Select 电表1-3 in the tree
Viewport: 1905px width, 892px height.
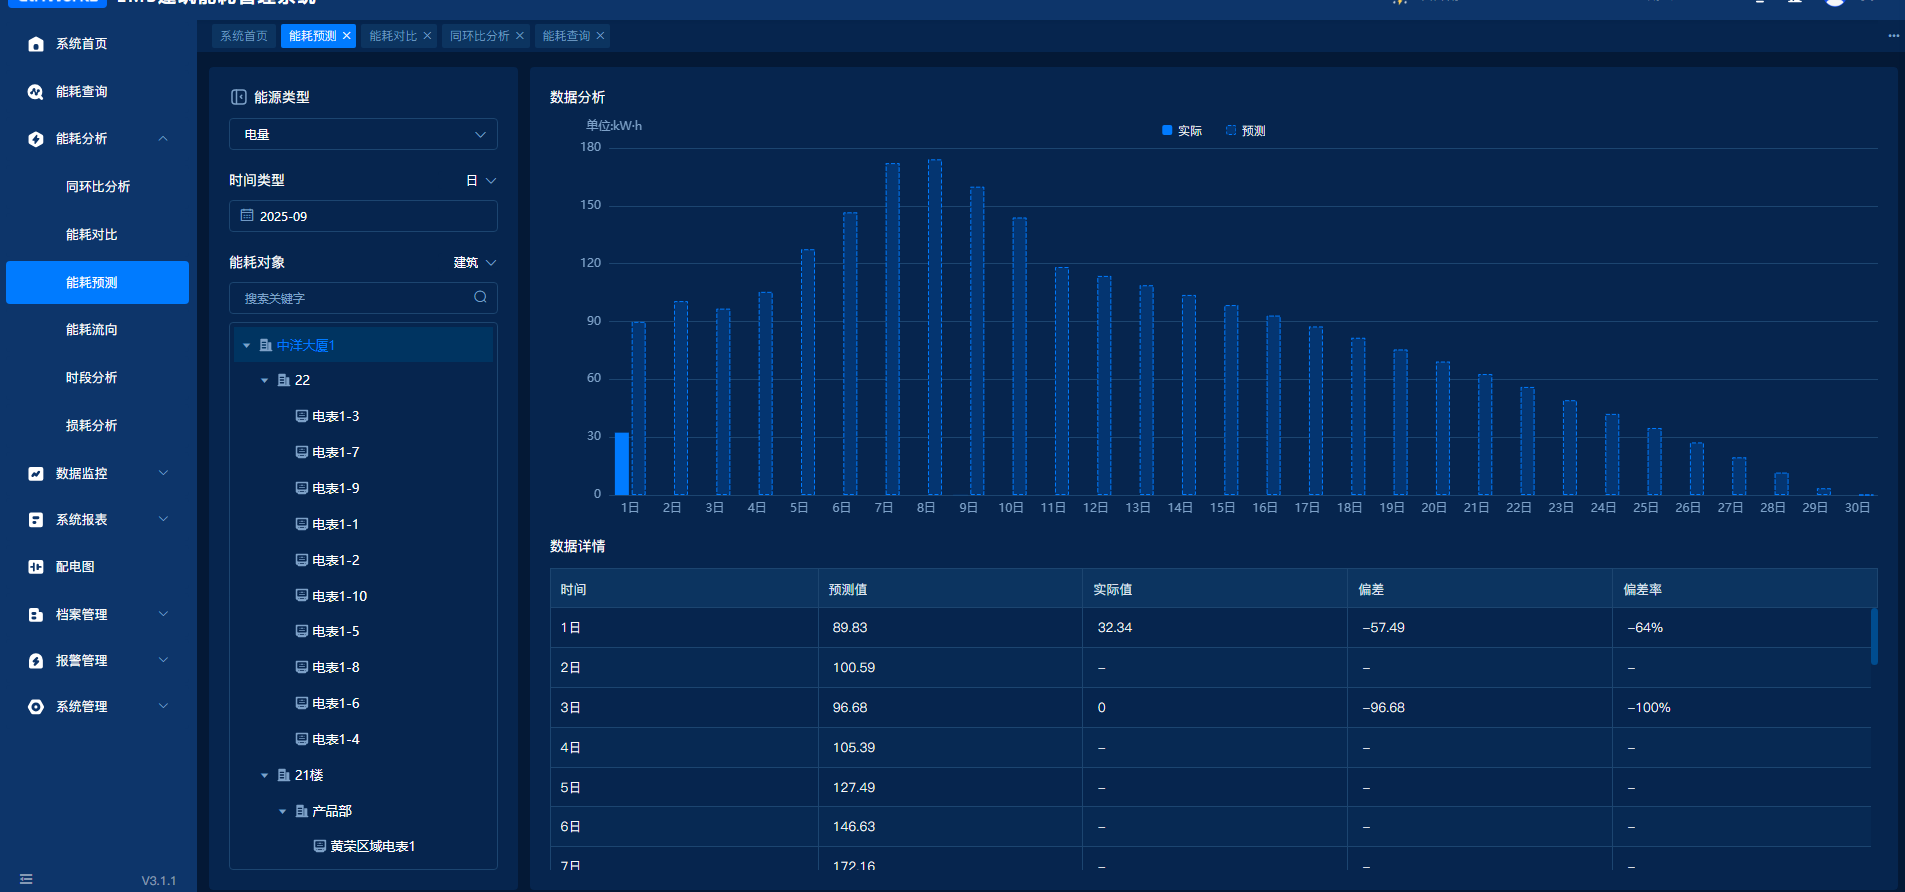335,416
